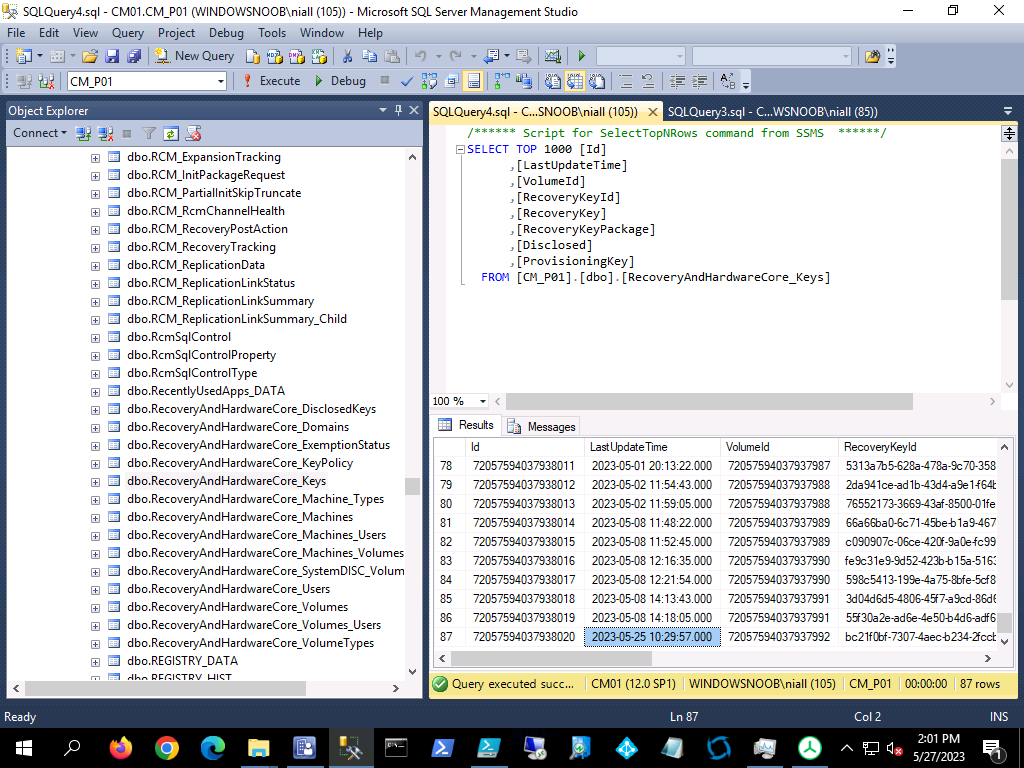Cut selection with the scissors icon
The height and width of the screenshot is (768, 1024).
tap(347, 56)
